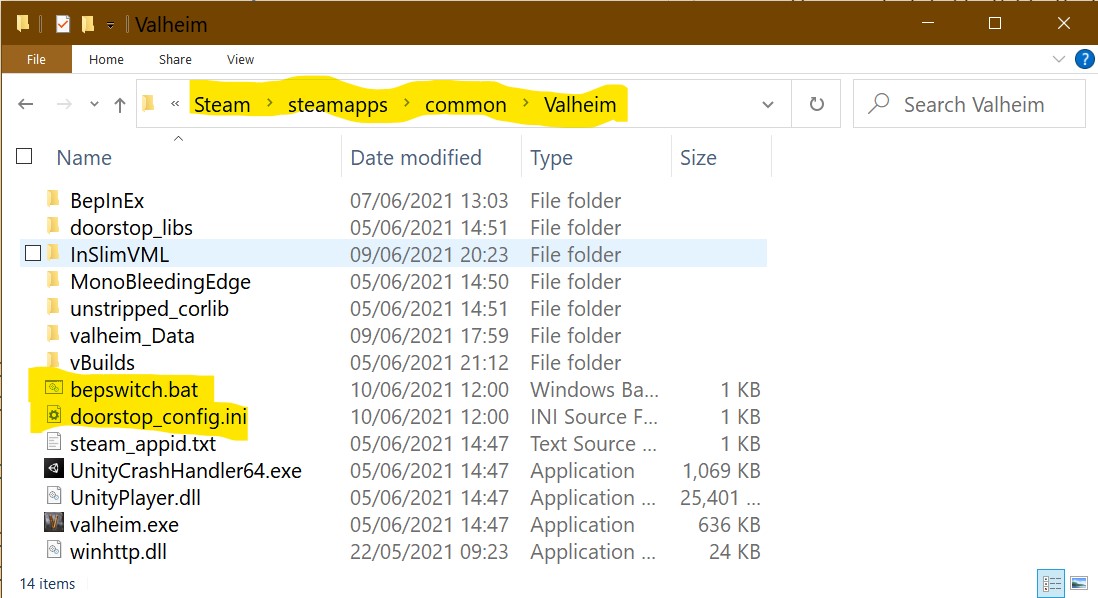Viewport: 1098px width, 598px height.
Task: Switch to details view icon in status bar
Action: point(1052,583)
